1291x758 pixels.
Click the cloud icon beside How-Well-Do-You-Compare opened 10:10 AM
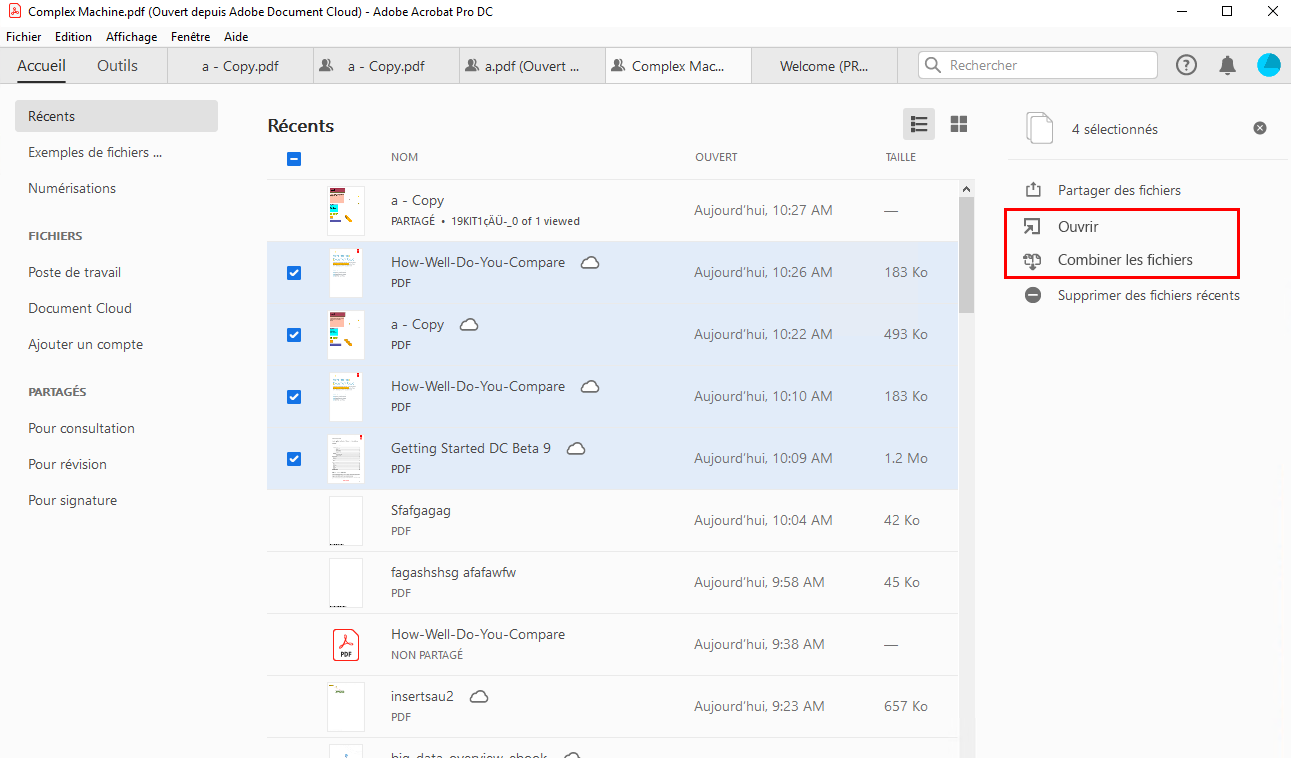(x=590, y=386)
